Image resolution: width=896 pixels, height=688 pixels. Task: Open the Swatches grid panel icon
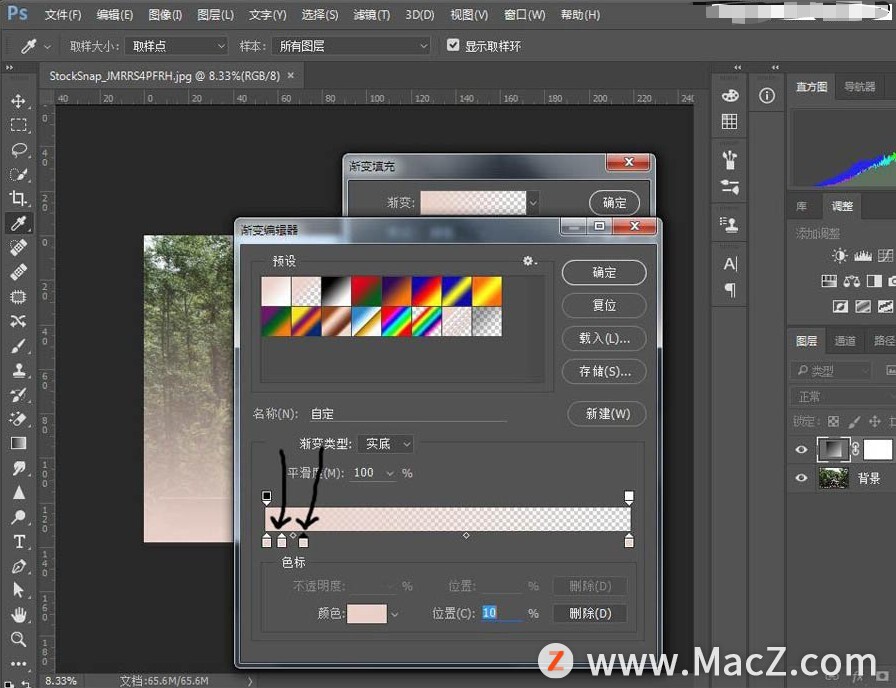[x=730, y=121]
